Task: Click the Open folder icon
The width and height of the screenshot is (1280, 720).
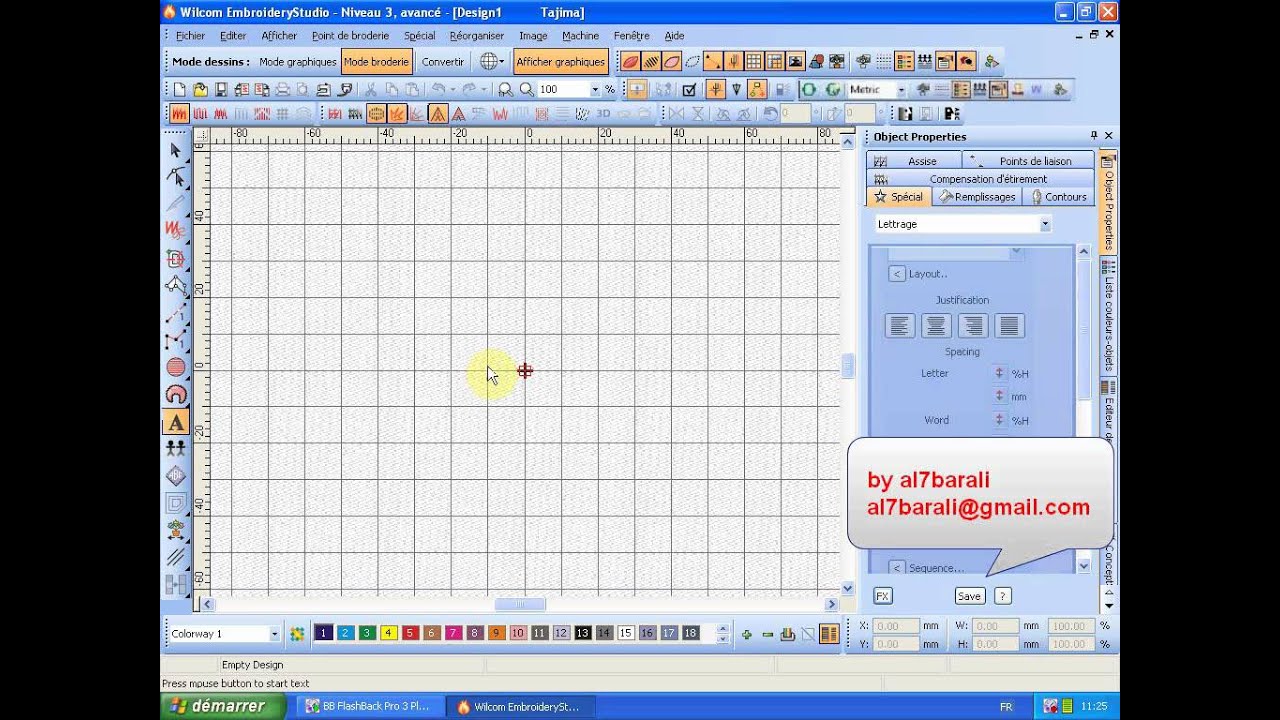Action: coord(200,89)
